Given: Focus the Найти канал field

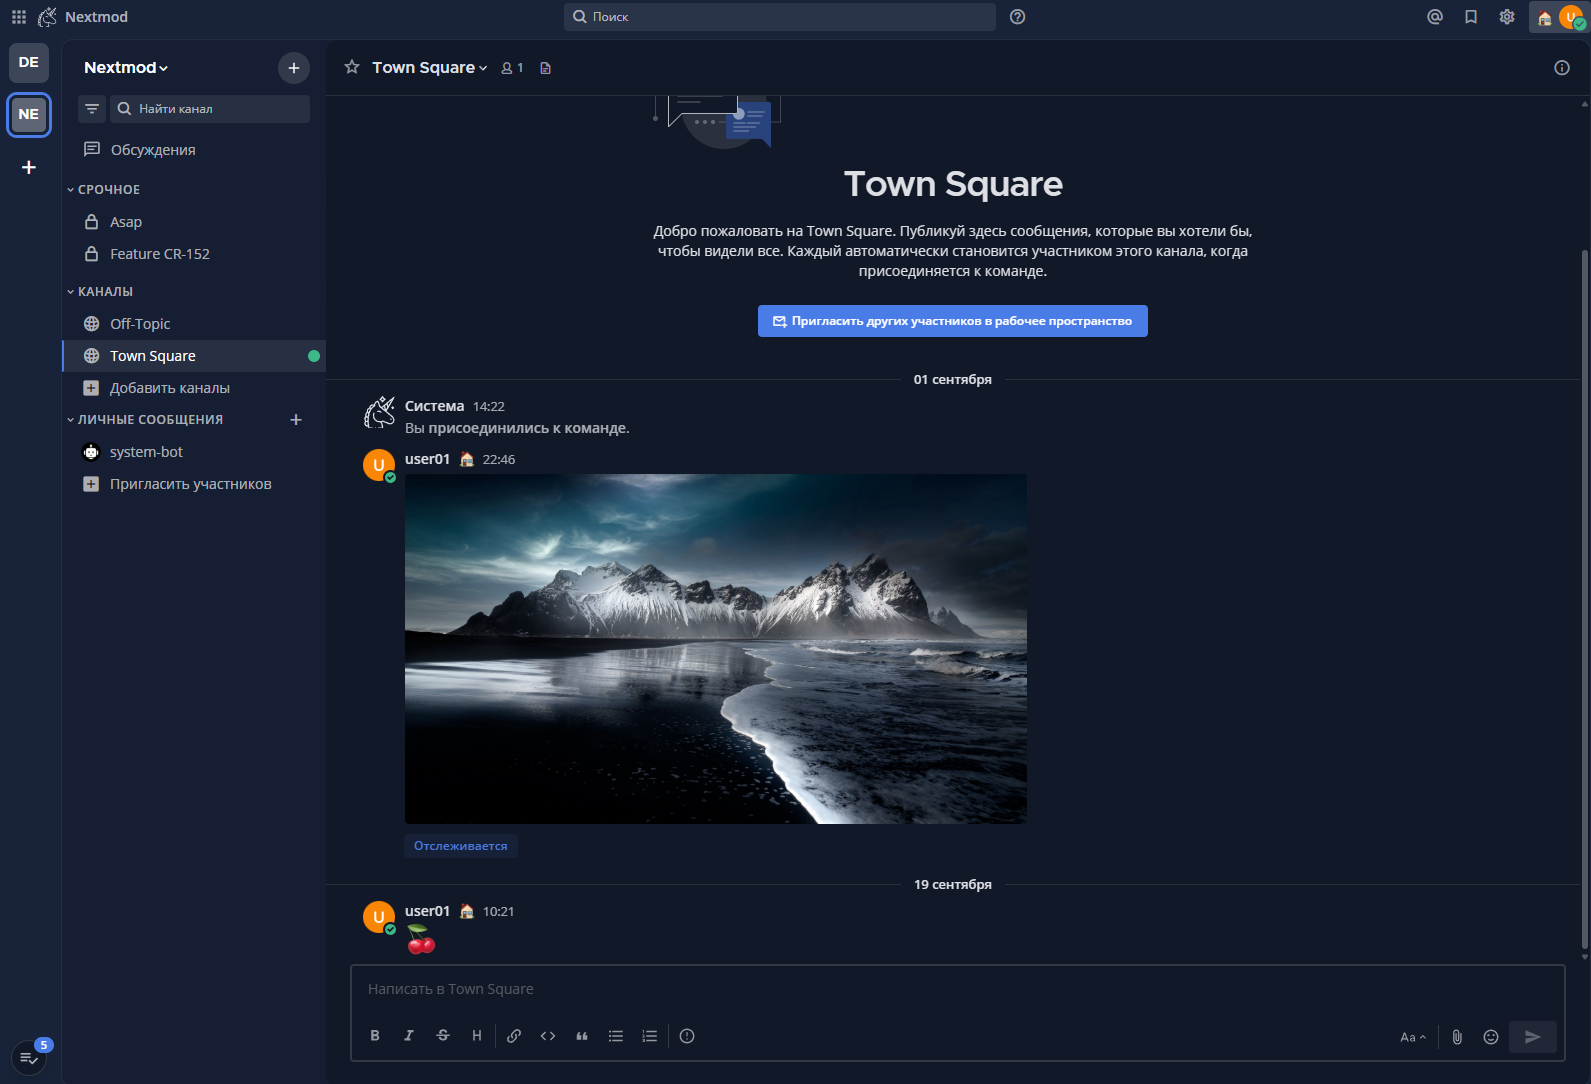Looking at the screenshot, I should point(210,109).
